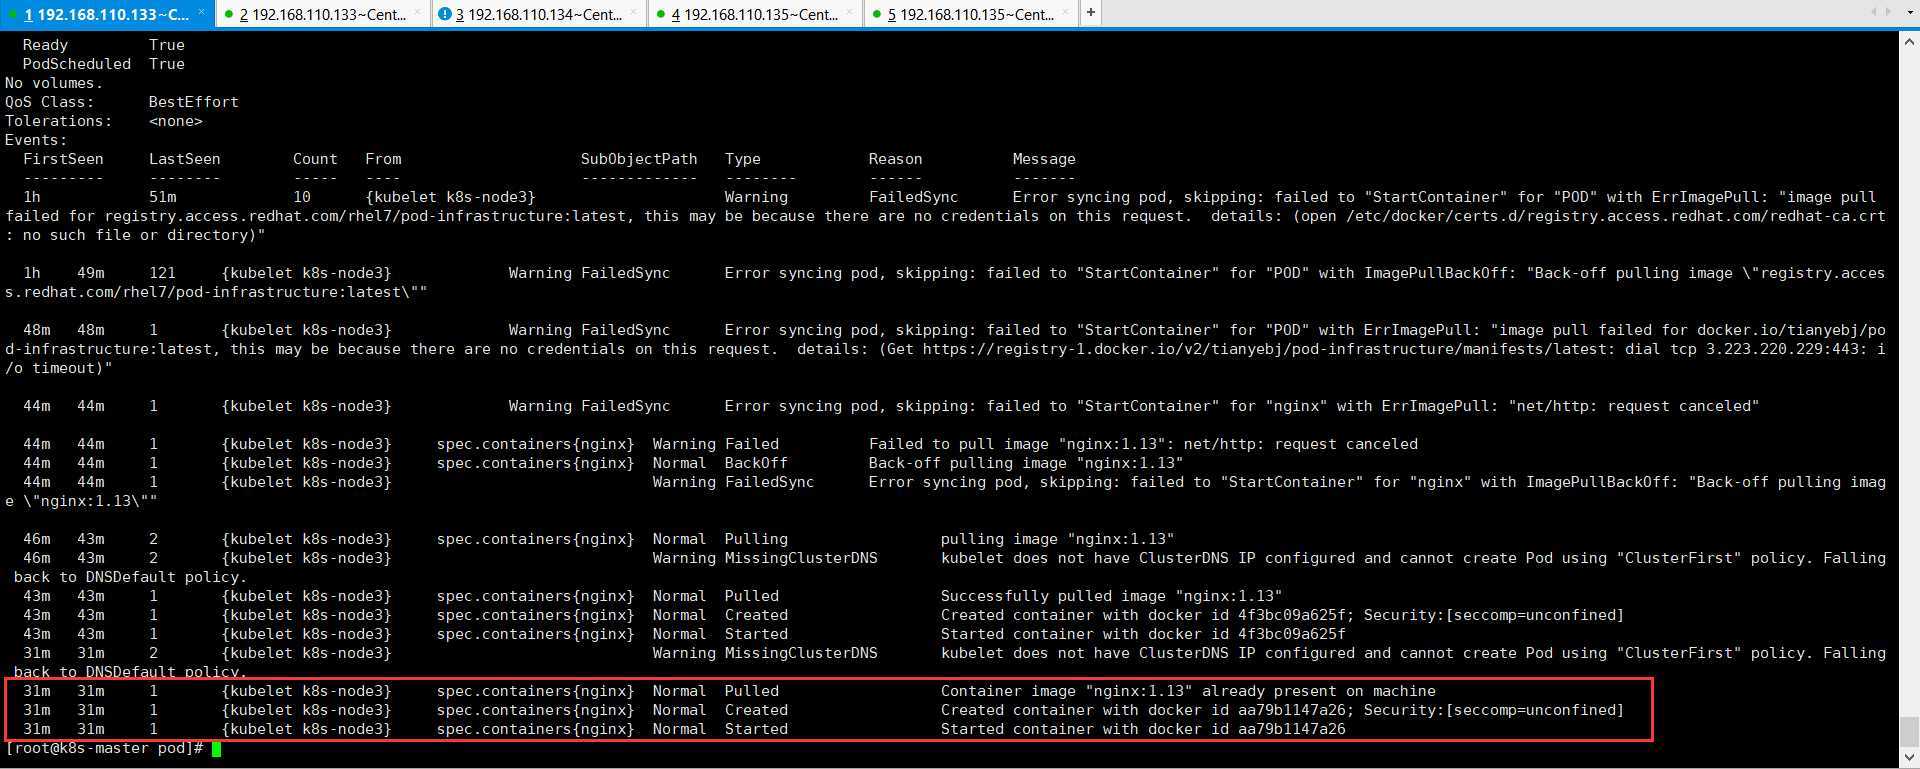Open the tab list dropdown arrow
This screenshot has width=1920, height=769.
click(x=1909, y=13)
